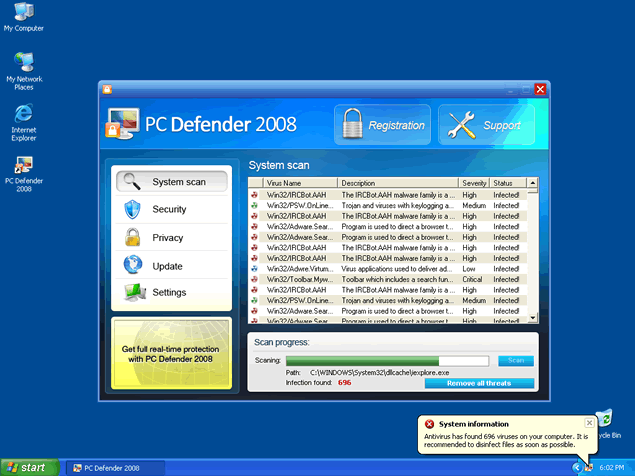Sort results by Virus Name column
635x476 pixels.
[300, 183]
